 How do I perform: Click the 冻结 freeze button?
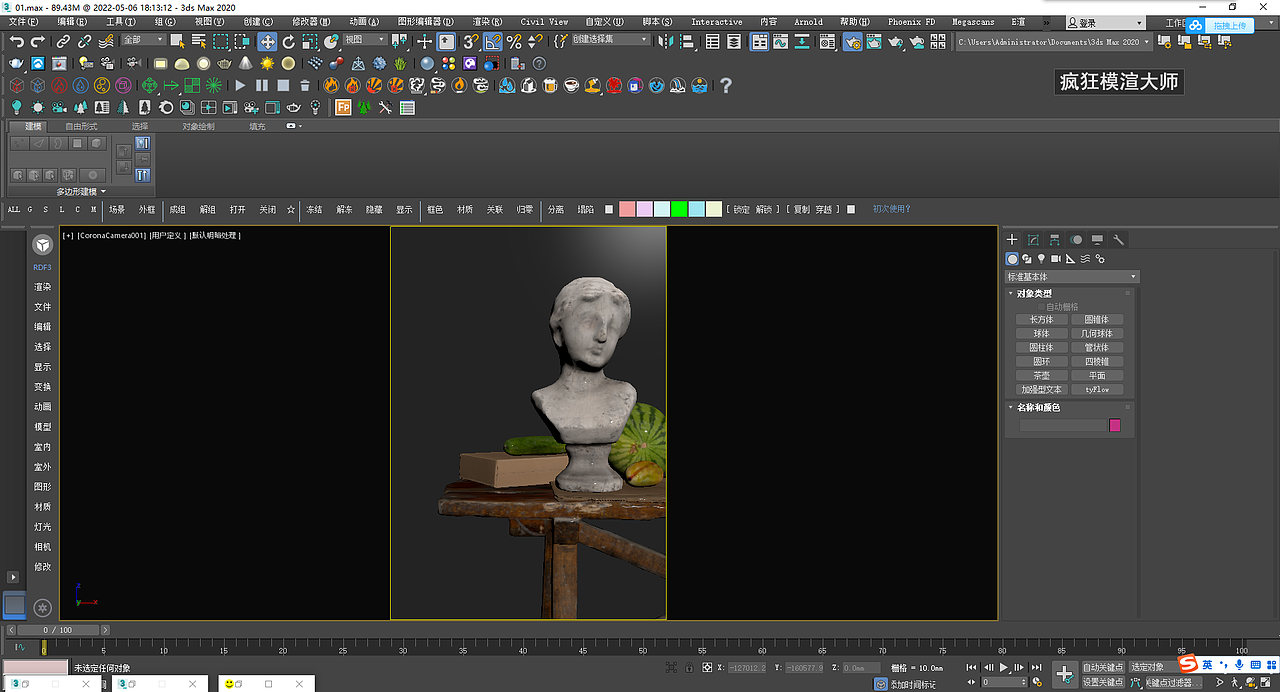pos(314,210)
